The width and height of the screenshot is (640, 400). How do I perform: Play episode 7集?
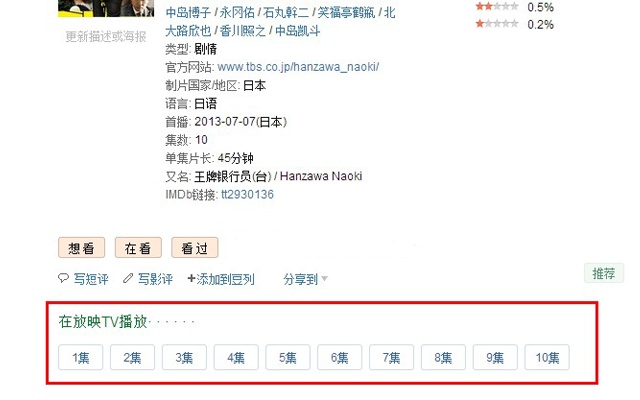click(391, 358)
